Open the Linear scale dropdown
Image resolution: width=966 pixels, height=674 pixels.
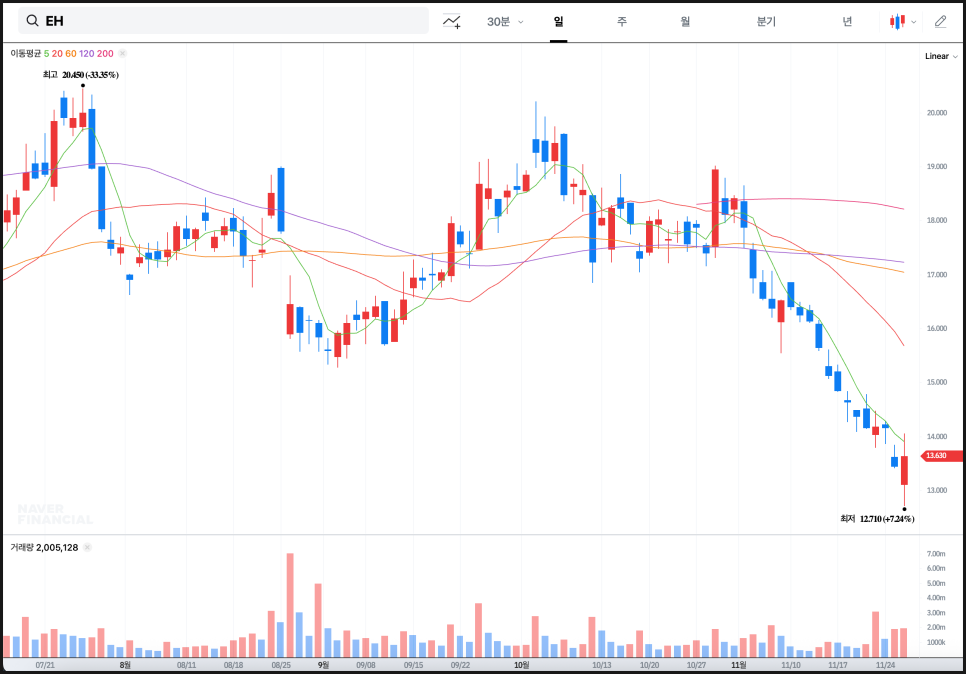pyautogui.click(x=940, y=56)
